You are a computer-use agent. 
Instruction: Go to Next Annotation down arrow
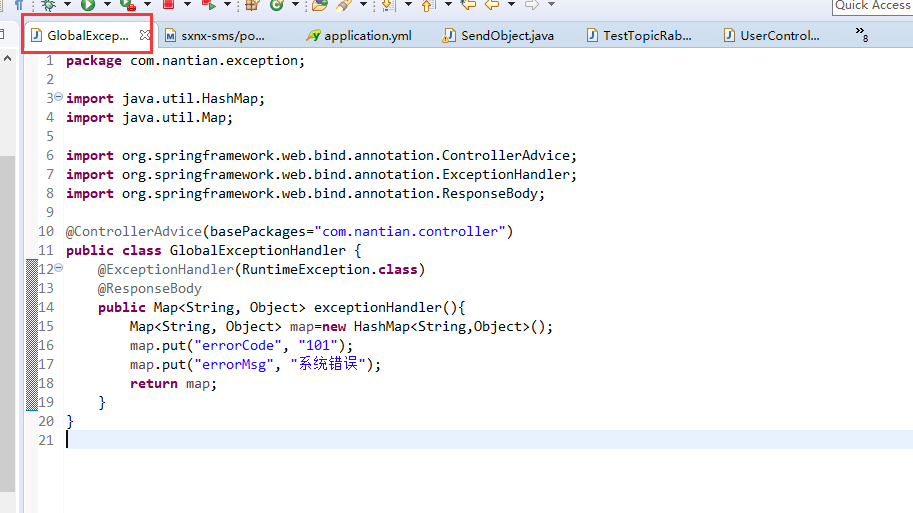(x=388, y=5)
